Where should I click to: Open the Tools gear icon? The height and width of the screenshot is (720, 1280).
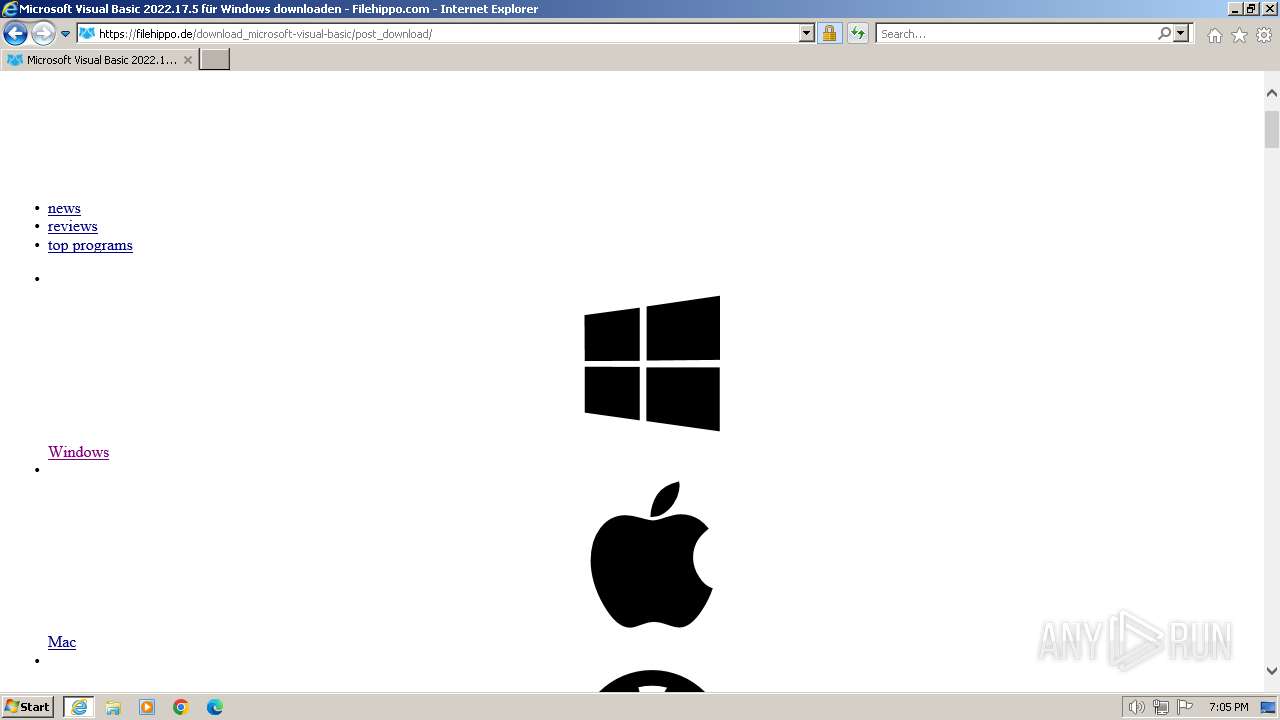coord(1264,35)
